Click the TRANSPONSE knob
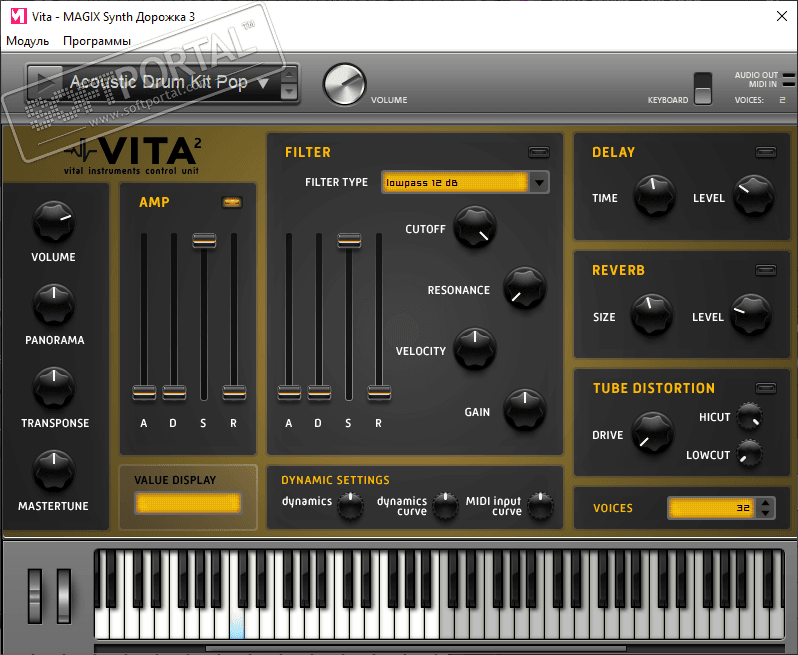 (53, 388)
